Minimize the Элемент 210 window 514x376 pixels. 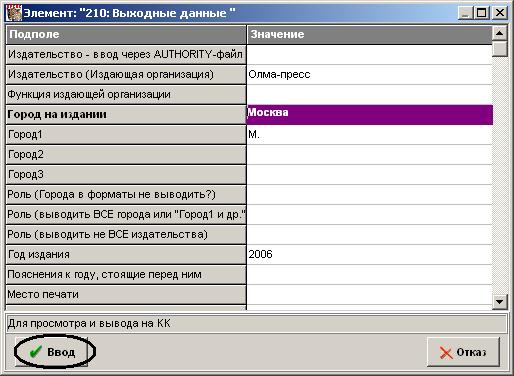tap(465, 13)
